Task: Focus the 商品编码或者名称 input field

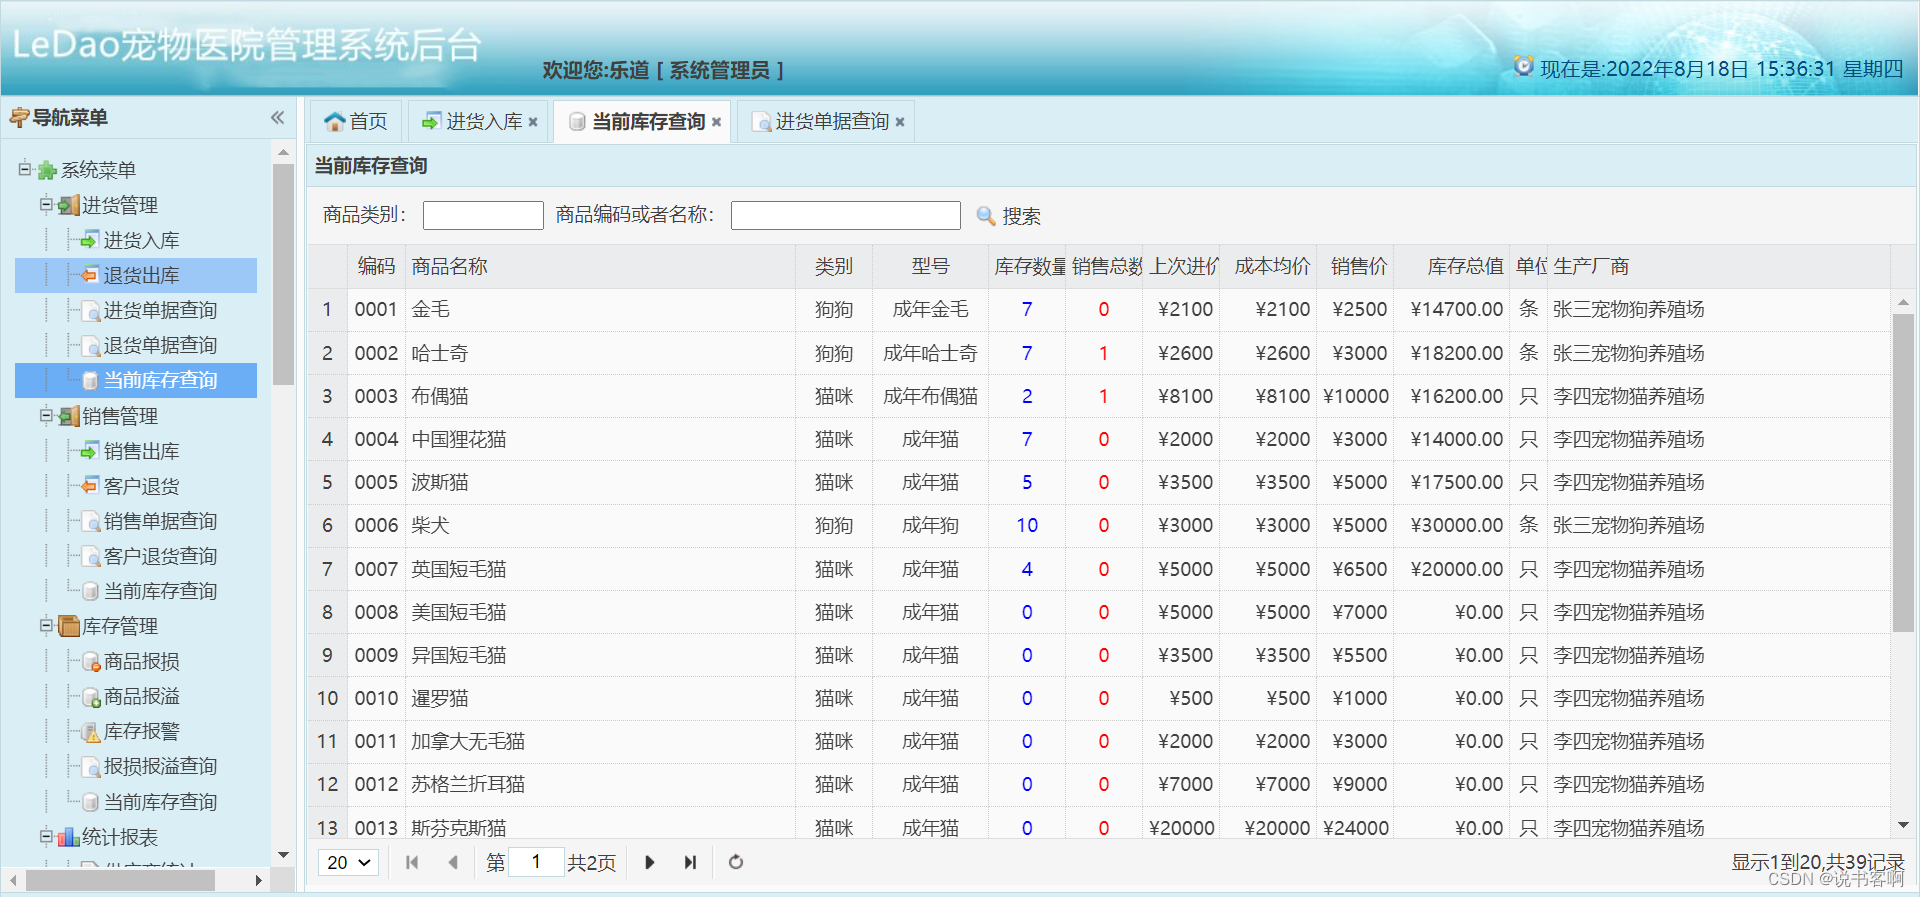Action: pyautogui.click(x=846, y=215)
